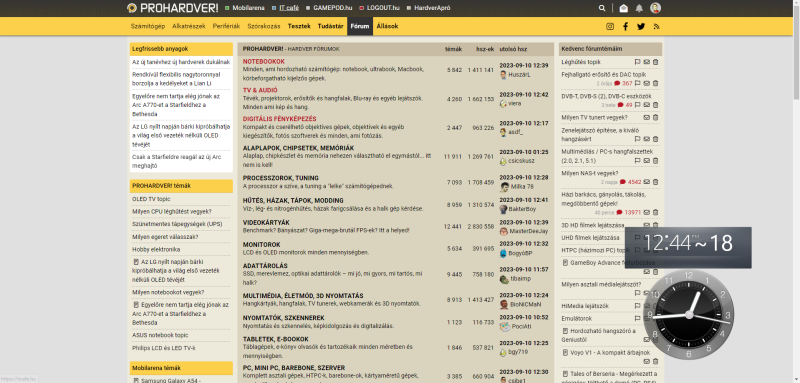Open the VIDEOKÁRTYÁK forum category
Image resolution: width=800 pixels, height=383 pixels.
[266, 222]
